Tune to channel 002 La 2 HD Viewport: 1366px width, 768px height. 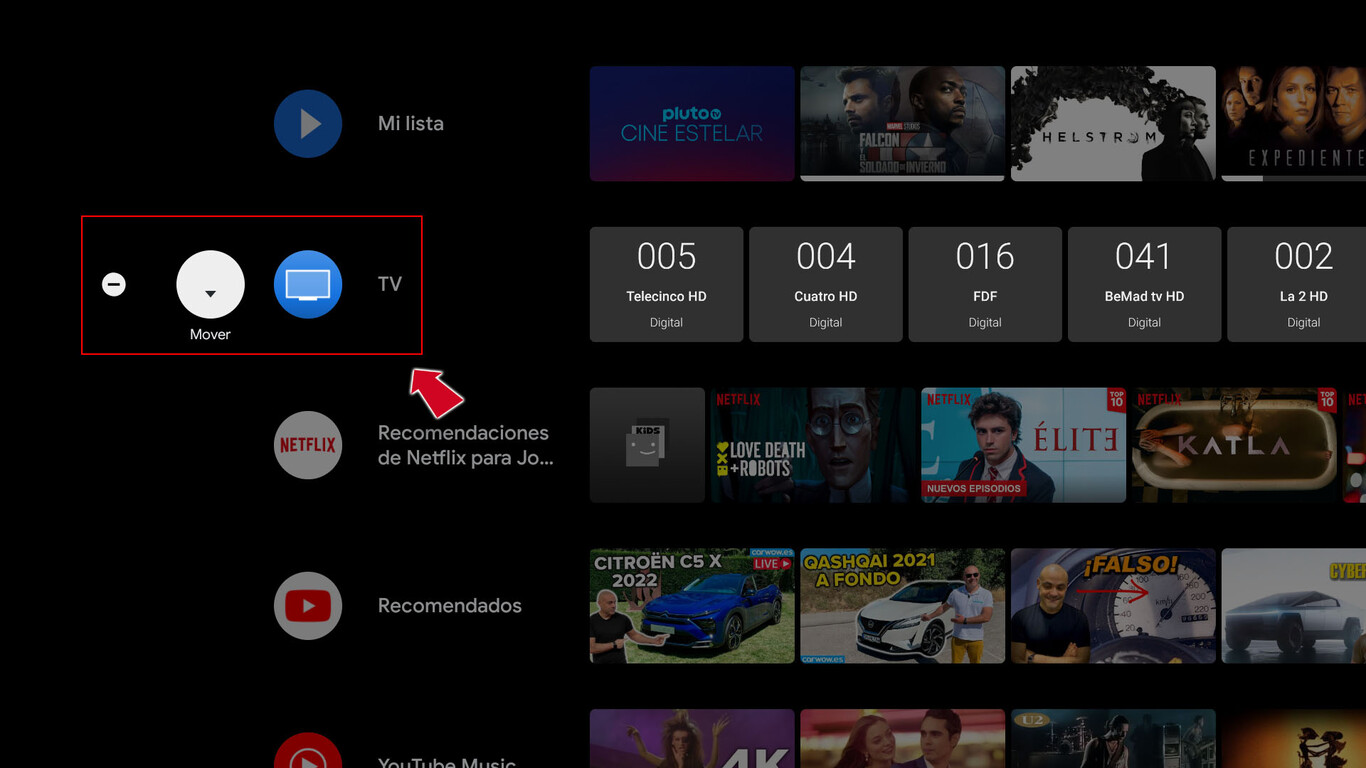point(1297,285)
